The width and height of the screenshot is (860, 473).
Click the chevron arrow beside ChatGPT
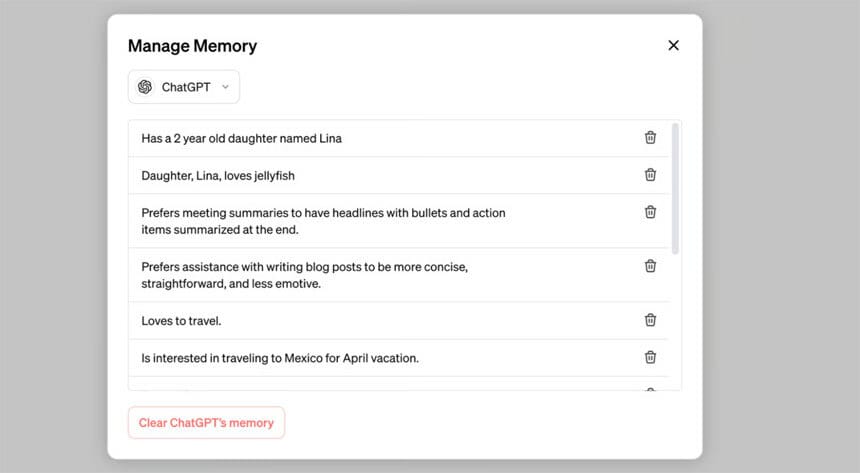coord(225,87)
